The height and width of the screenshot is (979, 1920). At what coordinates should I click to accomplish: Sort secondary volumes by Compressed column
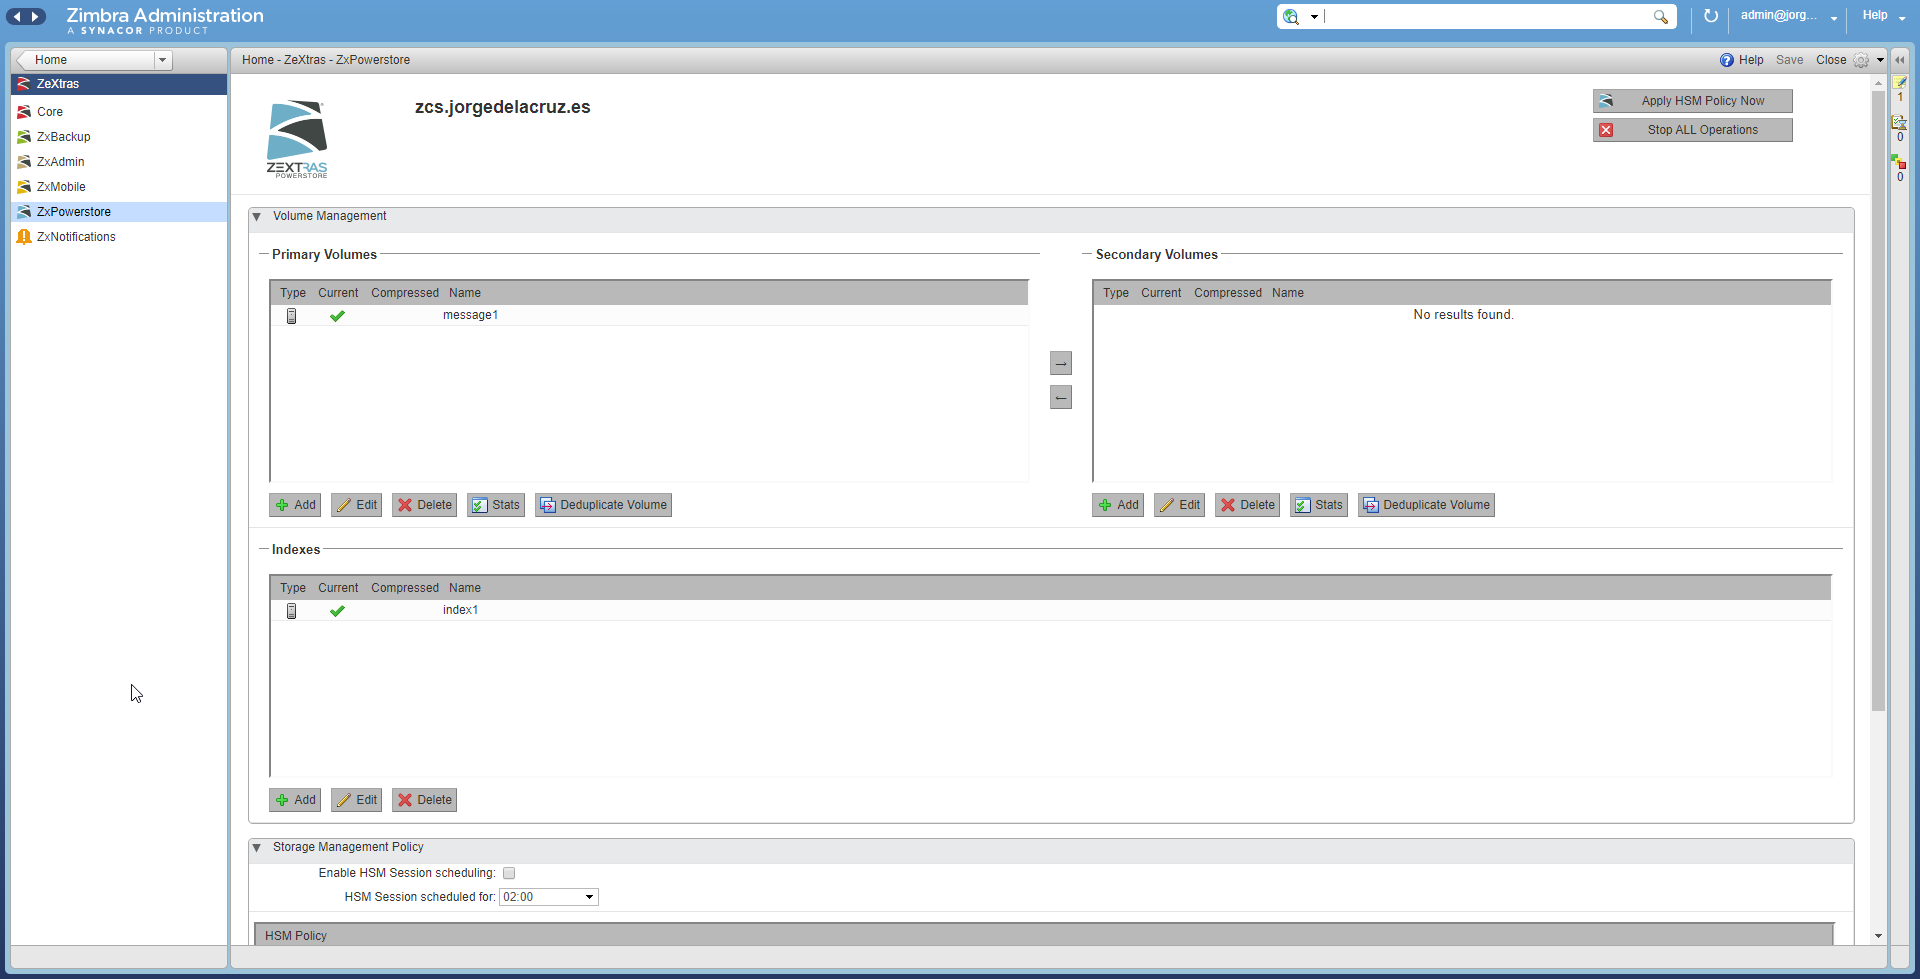pos(1228,293)
